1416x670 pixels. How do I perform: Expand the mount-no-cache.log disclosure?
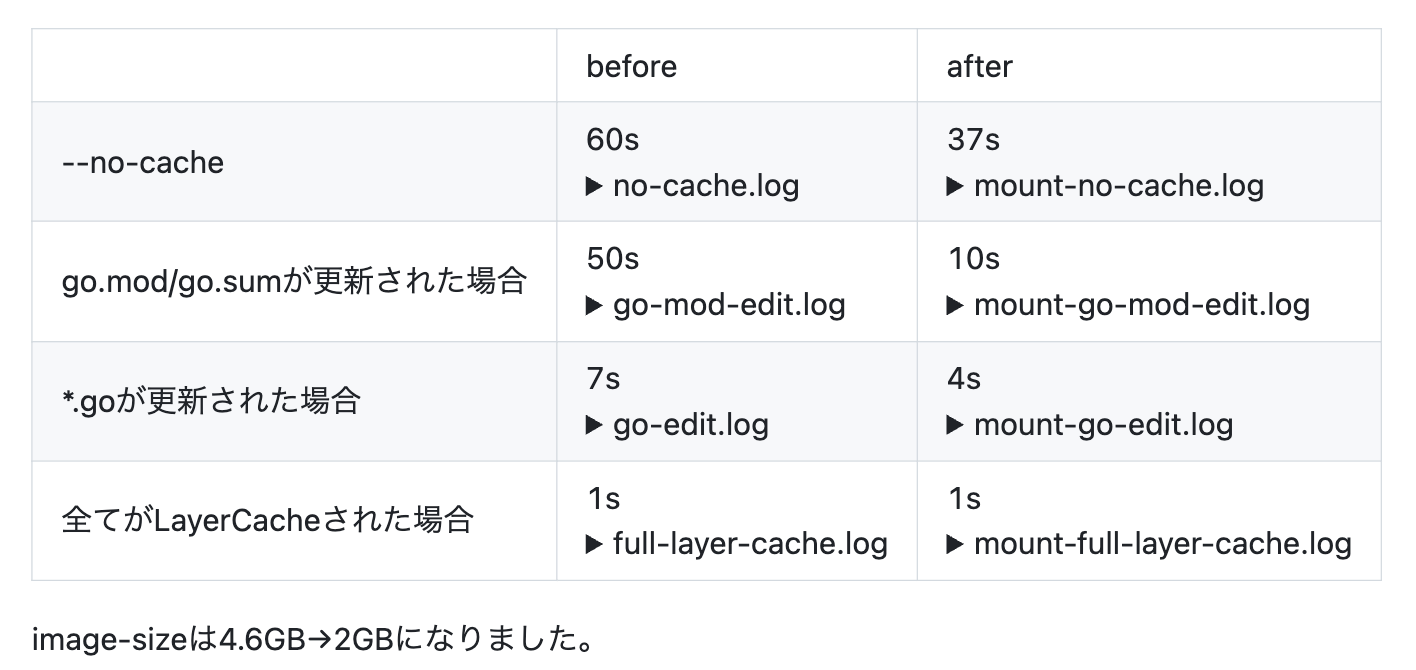click(1105, 186)
